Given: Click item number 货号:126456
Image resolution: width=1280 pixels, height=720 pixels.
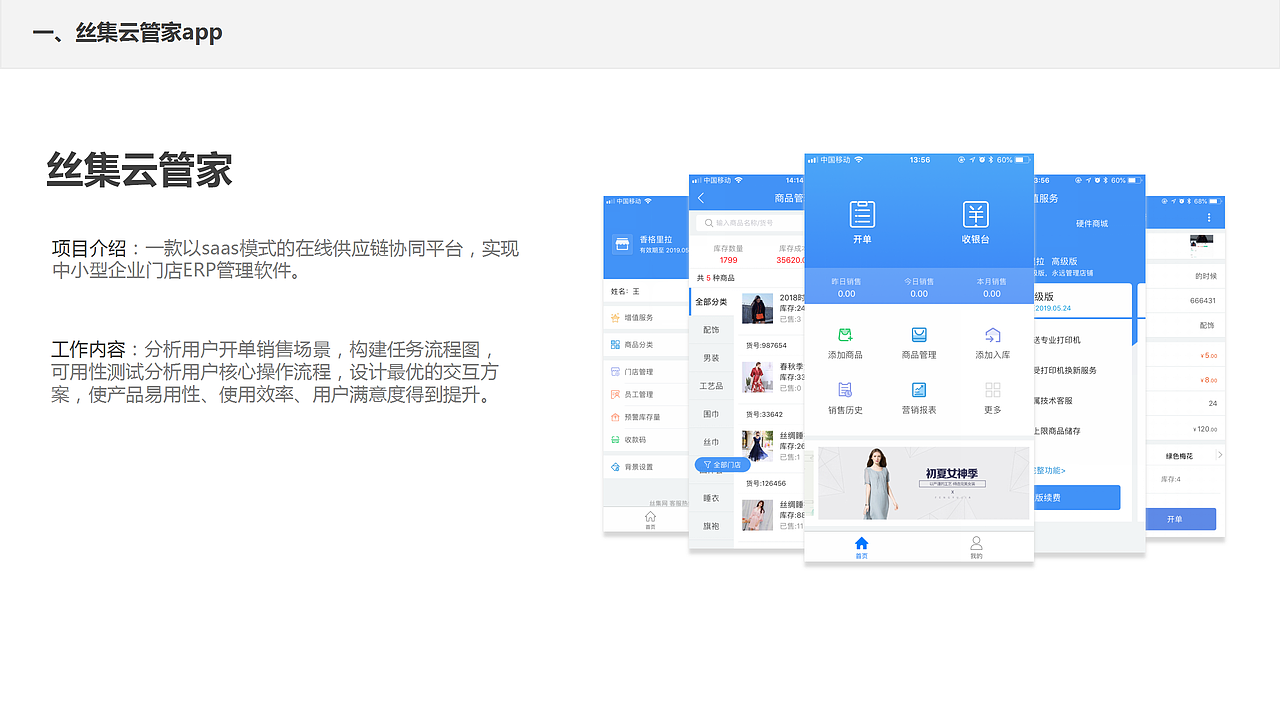Looking at the screenshot, I should (x=766, y=483).
